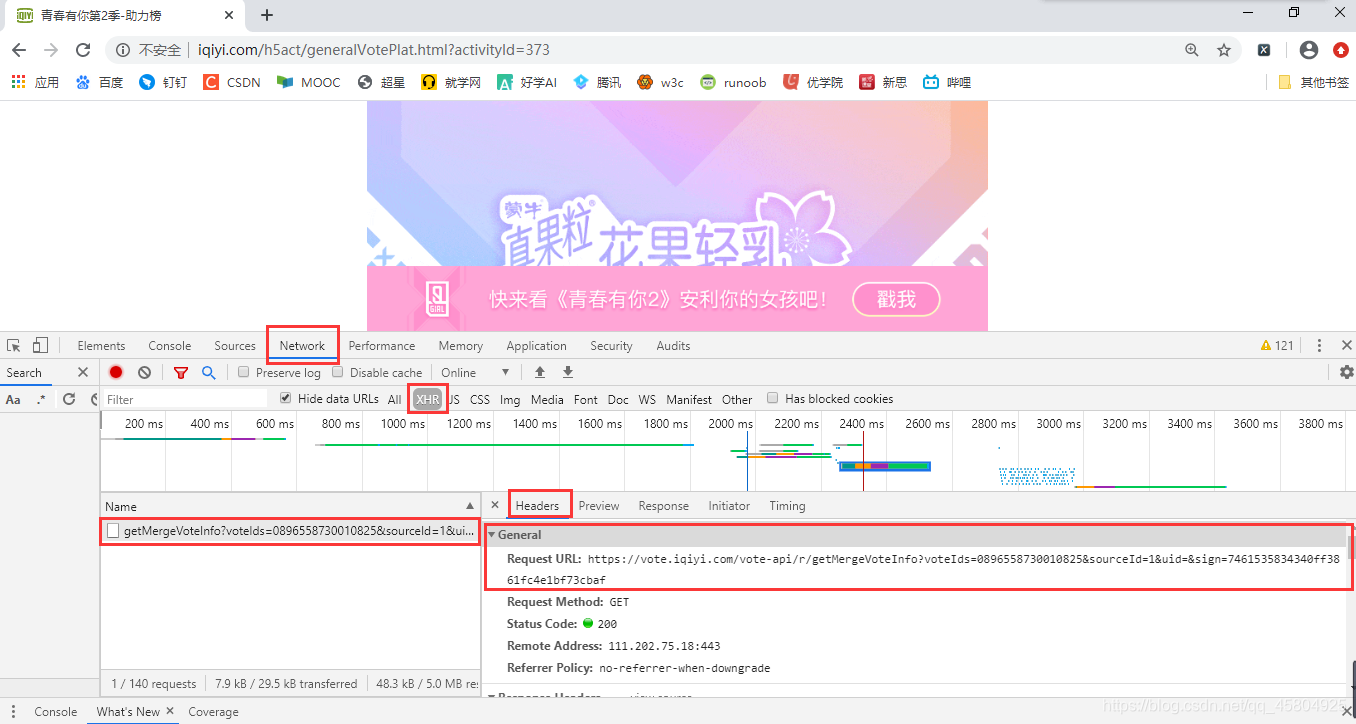Switch to the Console tab
The height and width of the screenshot is (724, 1356).
coord(170,345)
